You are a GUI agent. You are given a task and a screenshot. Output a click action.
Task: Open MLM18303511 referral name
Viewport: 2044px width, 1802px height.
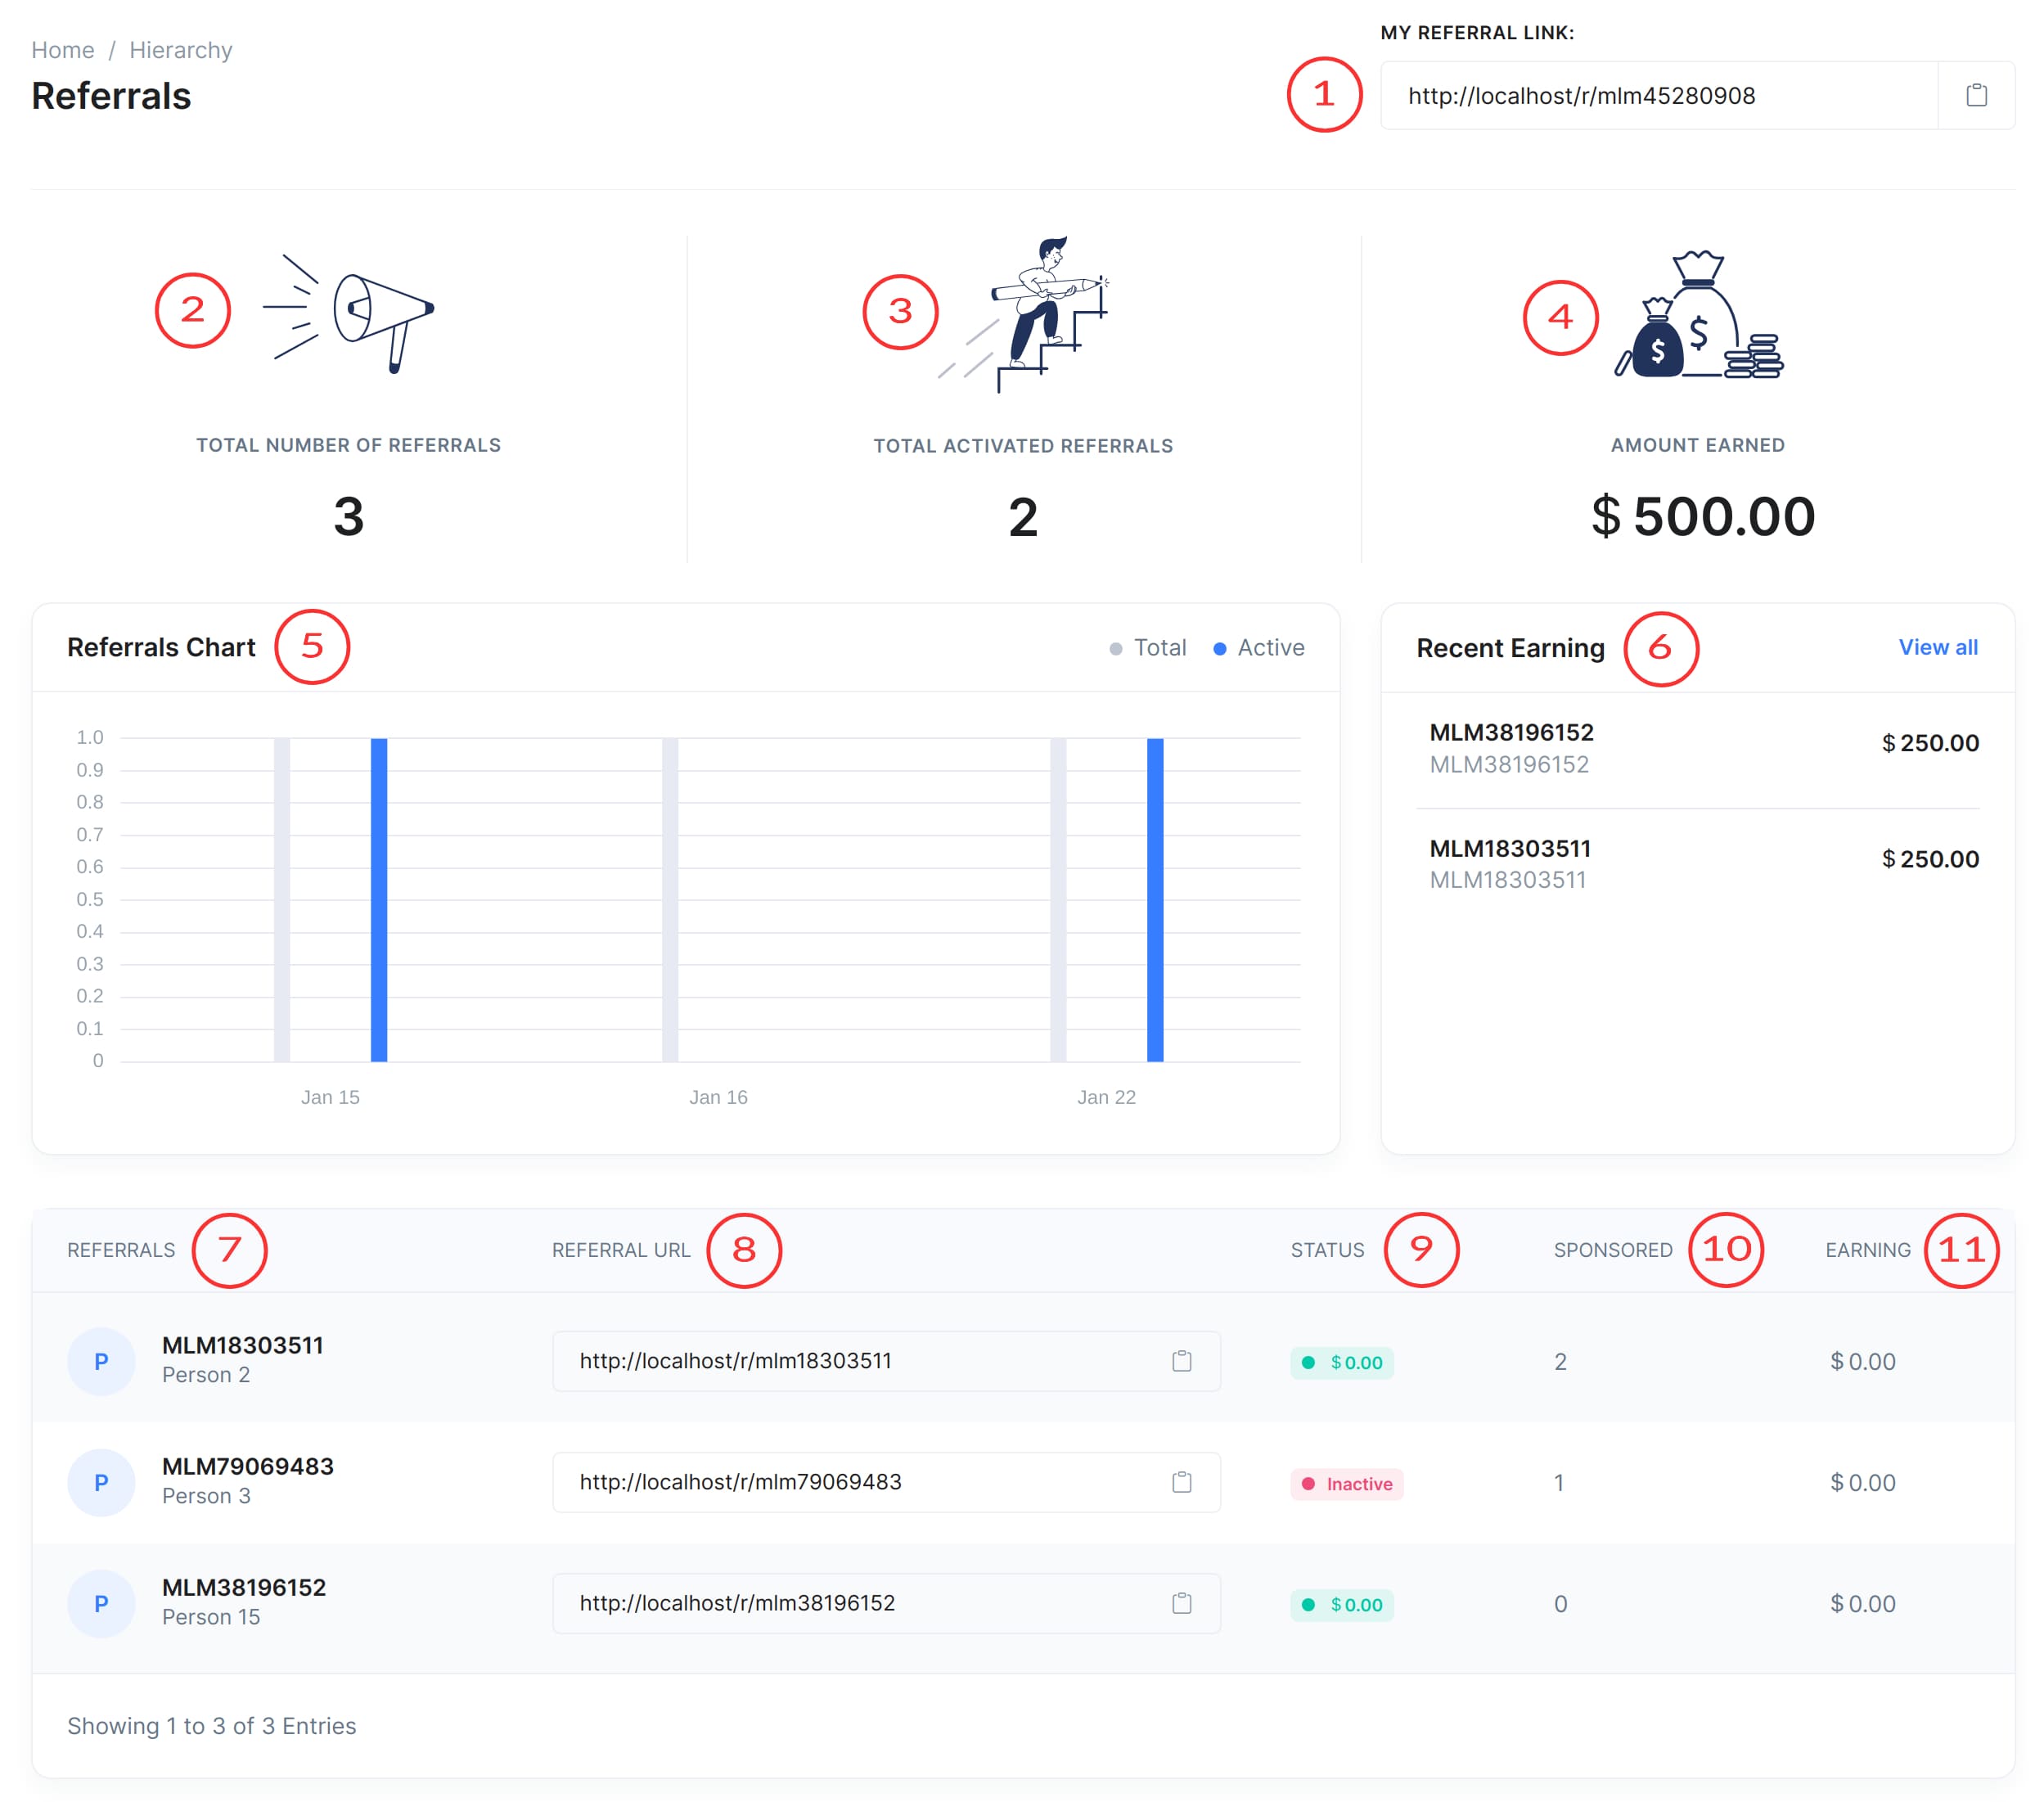243,1345
